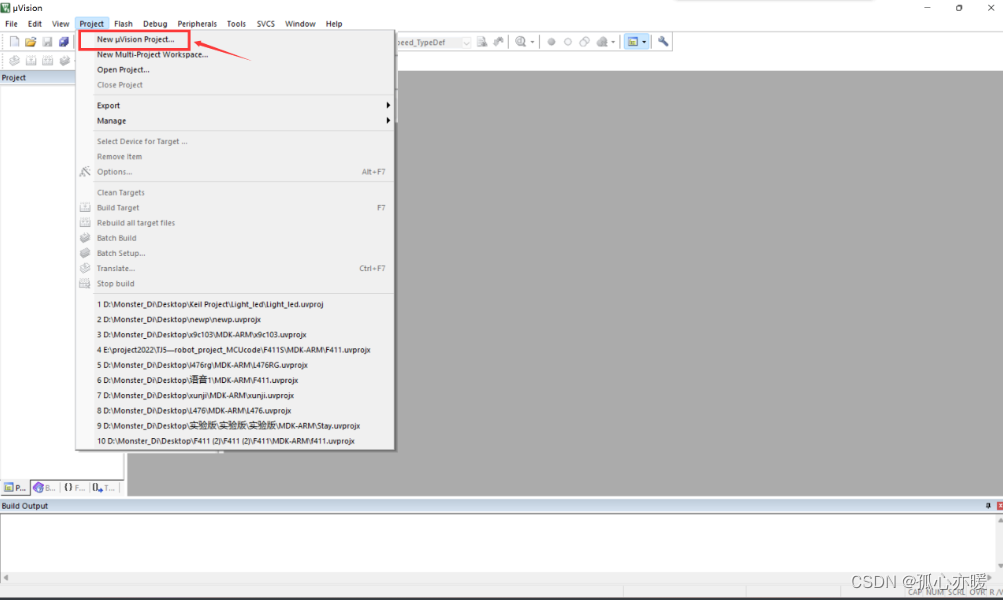This screenshot has width=1003, height=600.
Task: Open Configuration with the wrench icon
Action: [x=663, y=42]
